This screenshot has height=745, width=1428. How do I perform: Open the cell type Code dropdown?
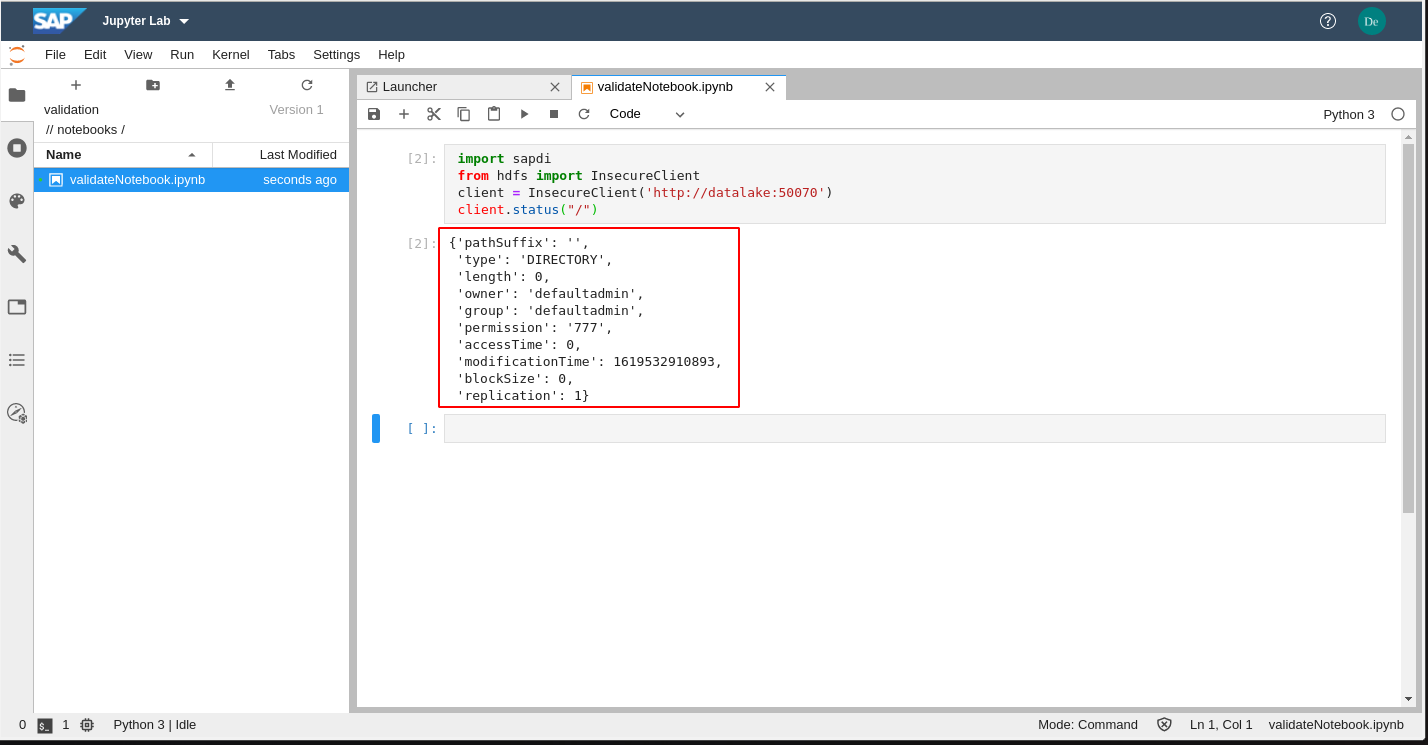[x=647, y=114]
